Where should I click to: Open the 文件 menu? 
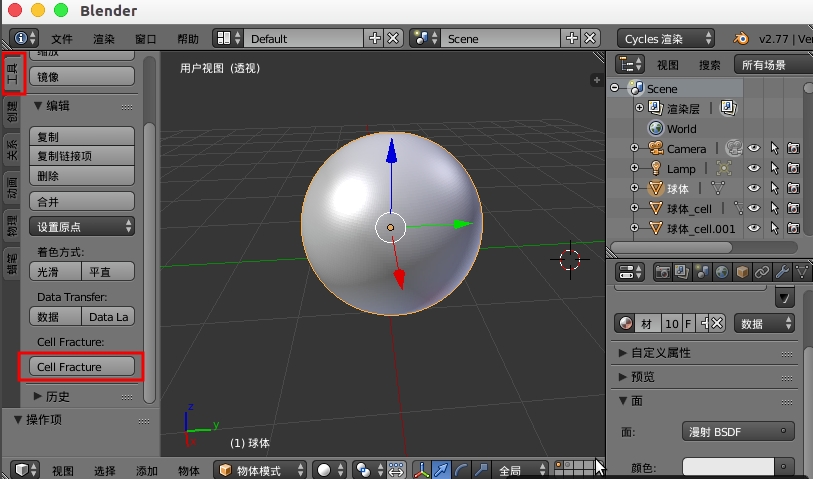click(63, 38)
